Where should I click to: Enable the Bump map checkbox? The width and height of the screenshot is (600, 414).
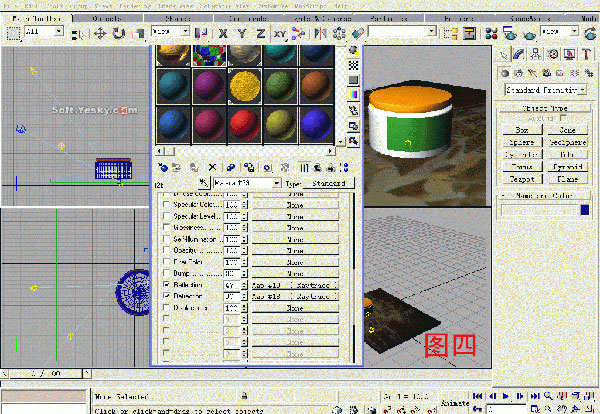[x=166, y=273]
